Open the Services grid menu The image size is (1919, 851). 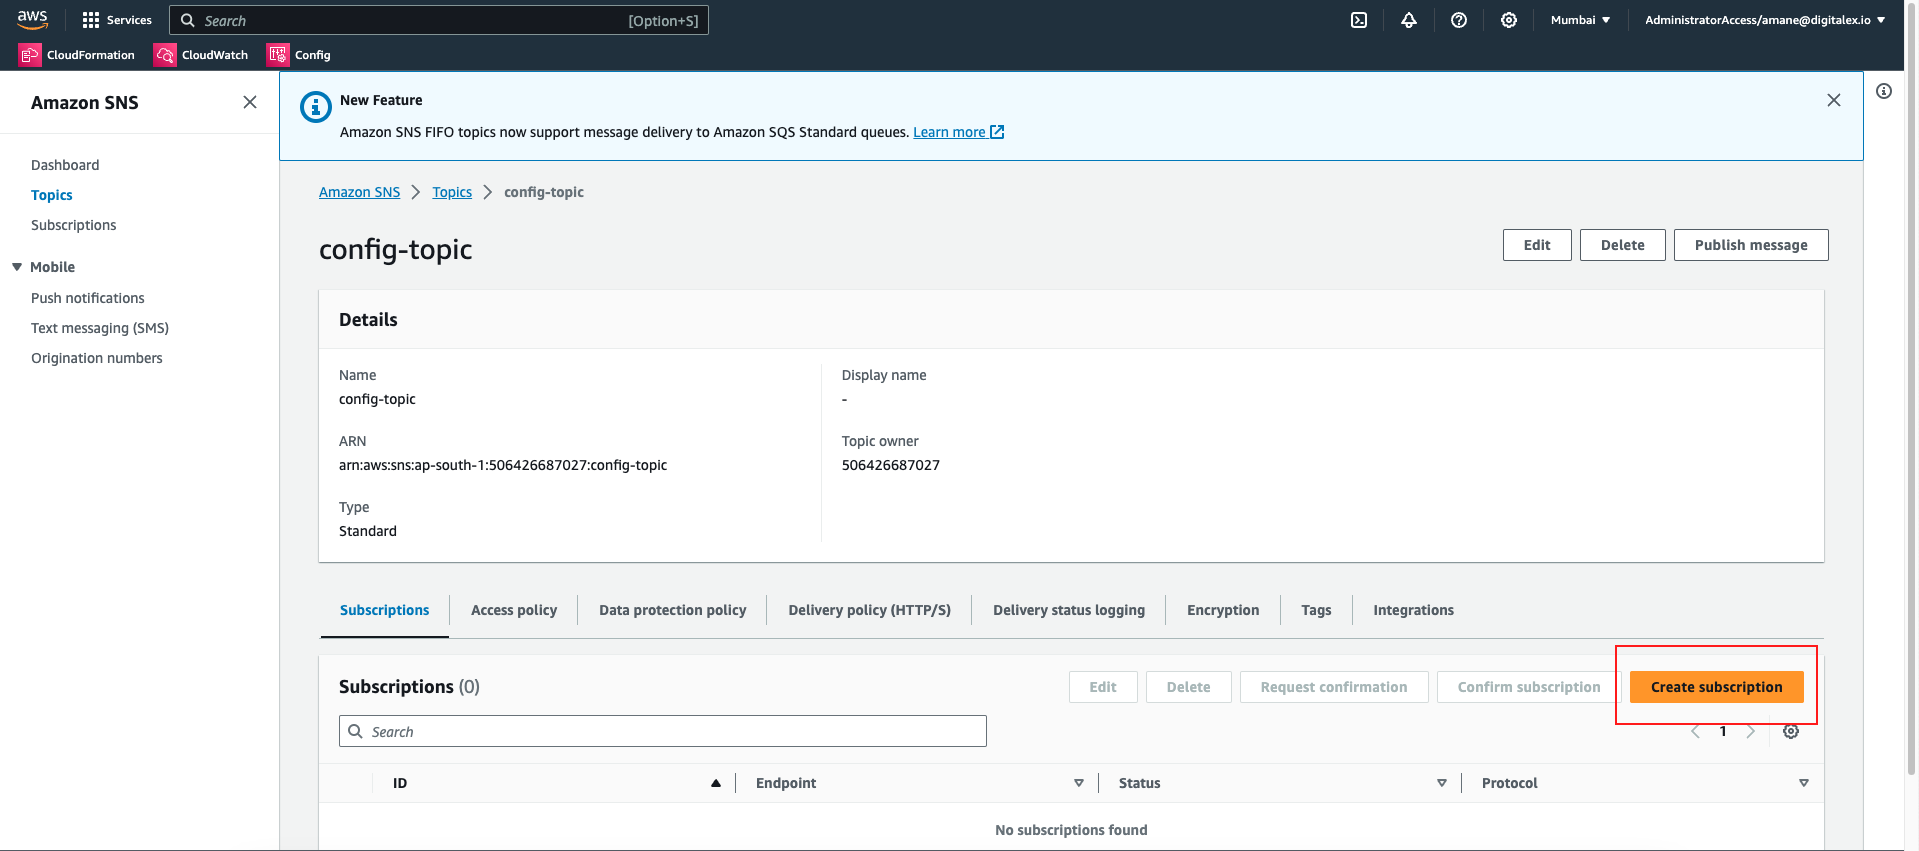pos(117,20)
